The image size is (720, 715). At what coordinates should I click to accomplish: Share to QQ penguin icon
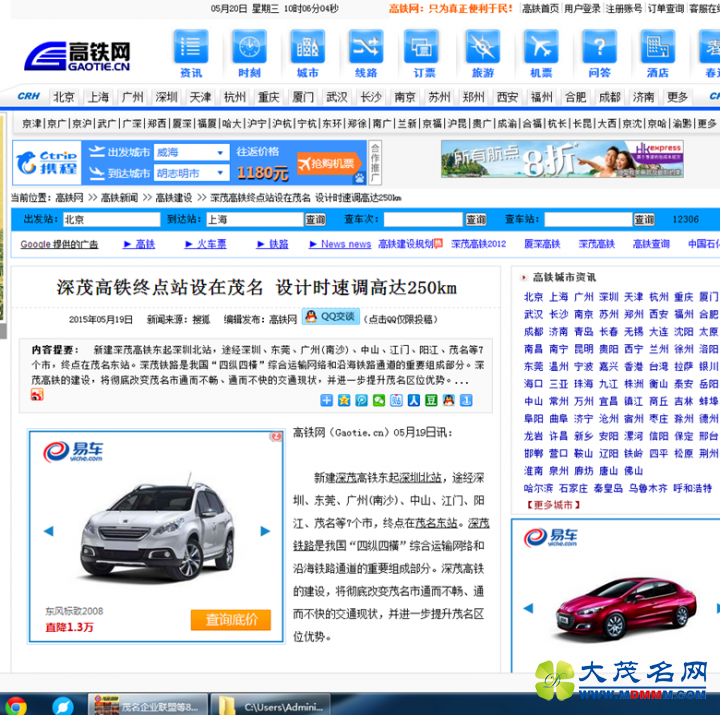[449, 400]
